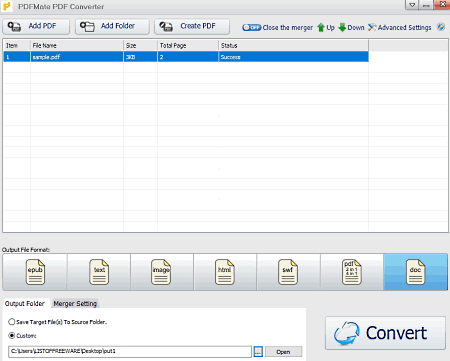The height and width of the screenshot is (361, 450).
Task: Start conversion with the Convert button
Action: [385, 333]
